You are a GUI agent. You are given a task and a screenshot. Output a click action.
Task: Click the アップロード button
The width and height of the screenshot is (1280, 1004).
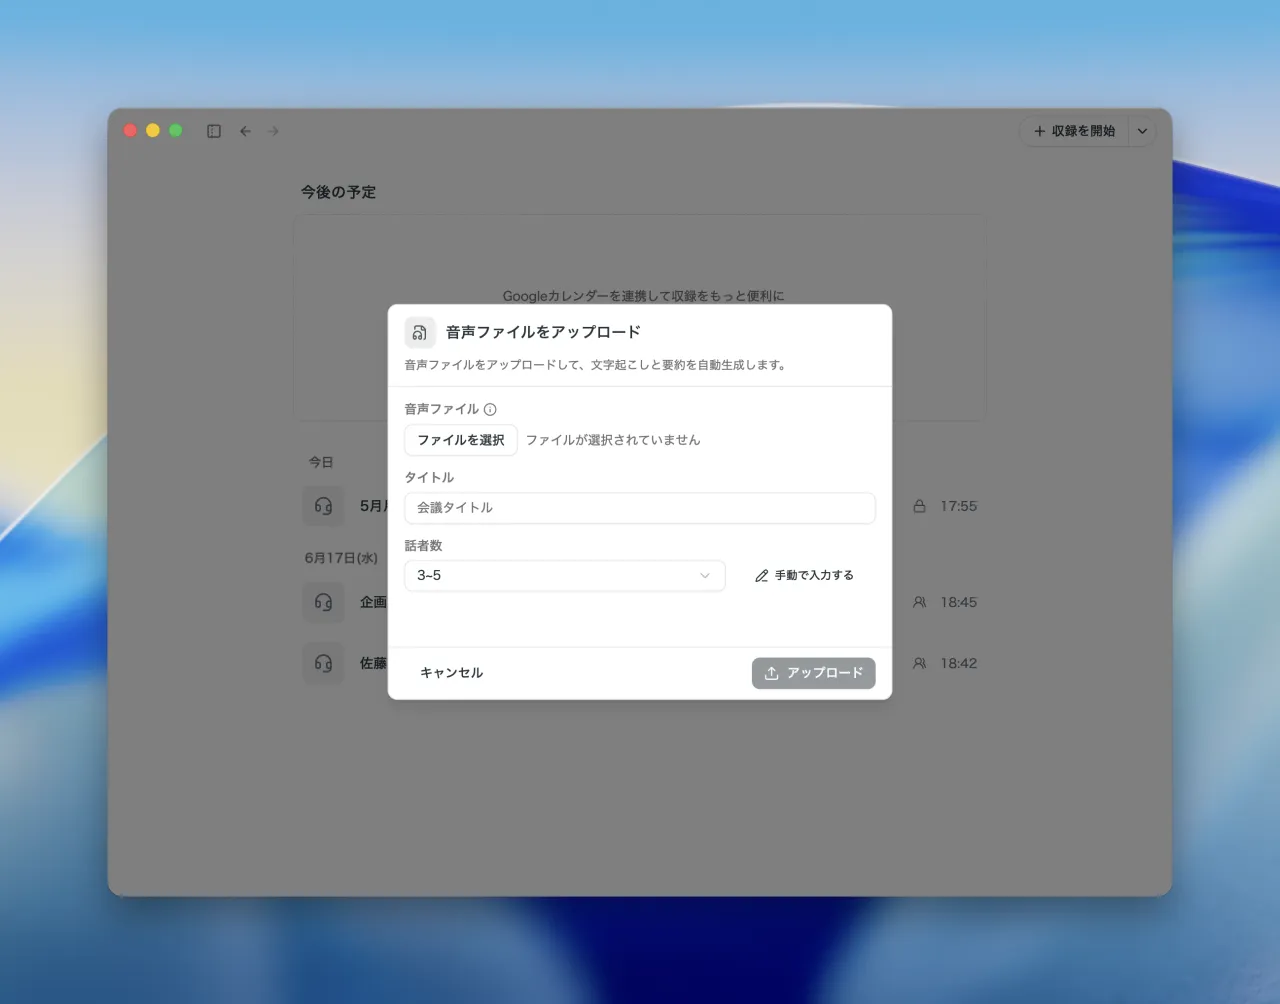click(814, 673)
